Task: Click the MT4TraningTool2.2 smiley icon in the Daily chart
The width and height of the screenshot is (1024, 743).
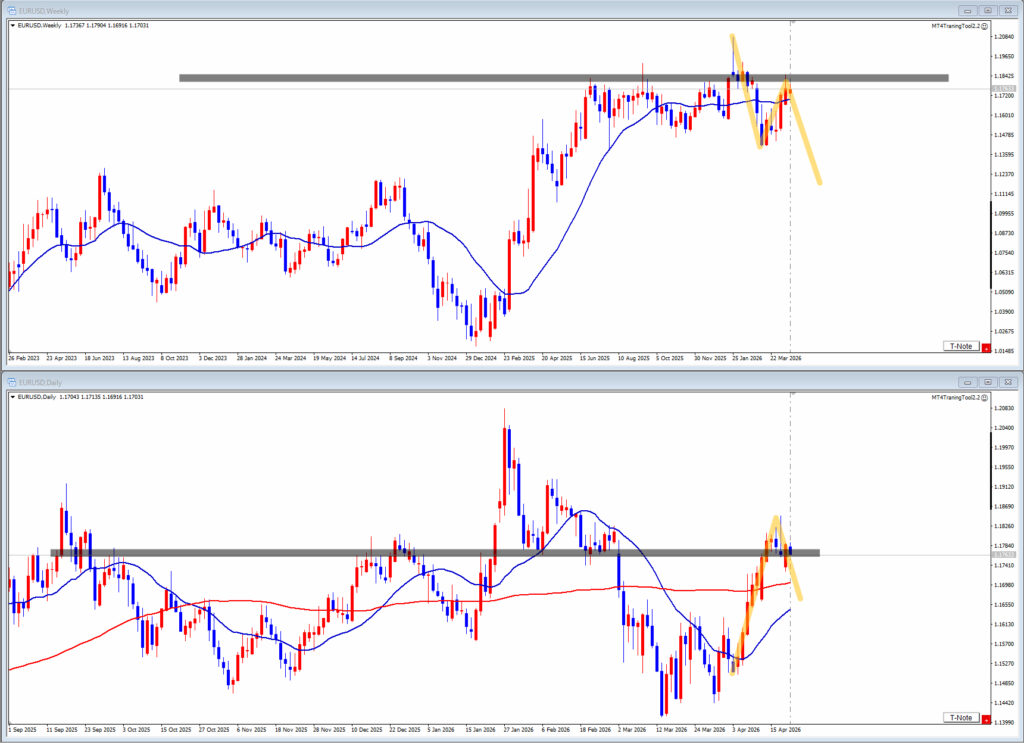Action: [985, 397]
